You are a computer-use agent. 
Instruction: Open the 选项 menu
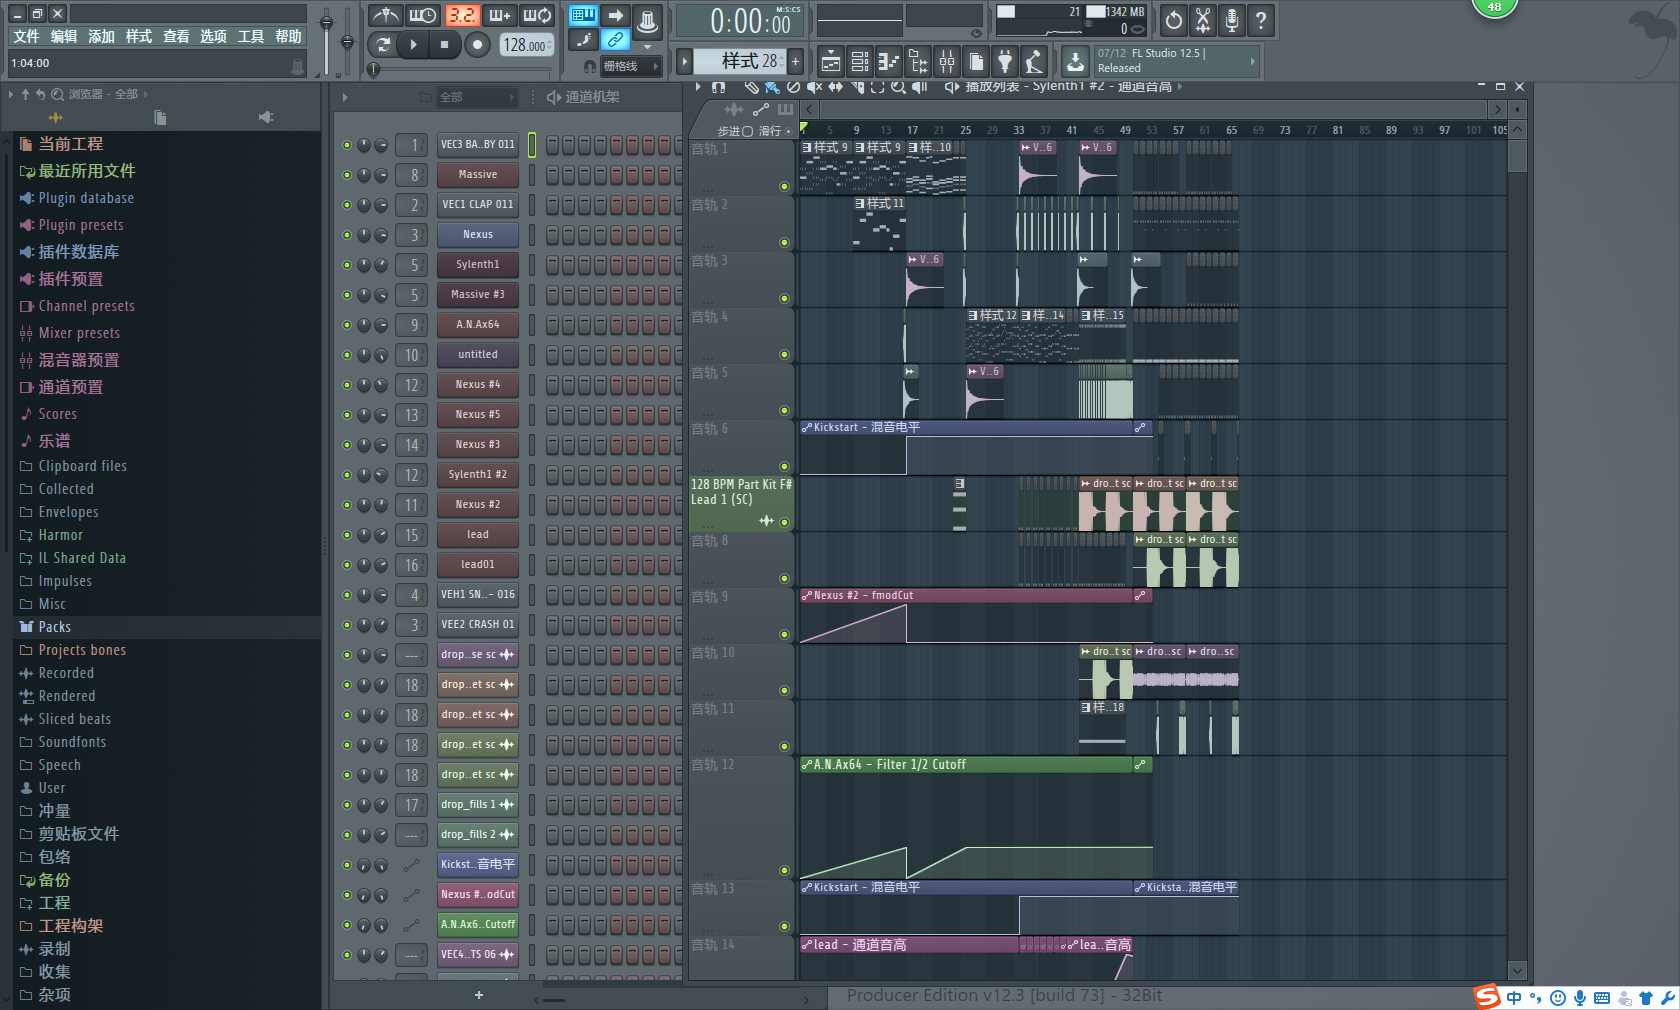(x=213, y=36)
